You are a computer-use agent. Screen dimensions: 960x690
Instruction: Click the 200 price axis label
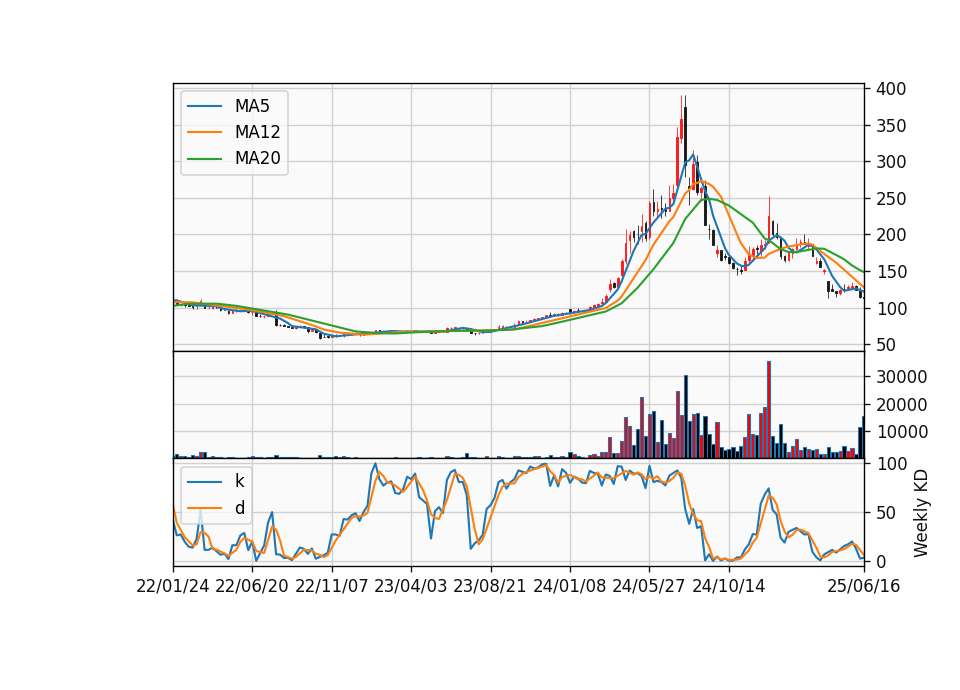[891, 235]
